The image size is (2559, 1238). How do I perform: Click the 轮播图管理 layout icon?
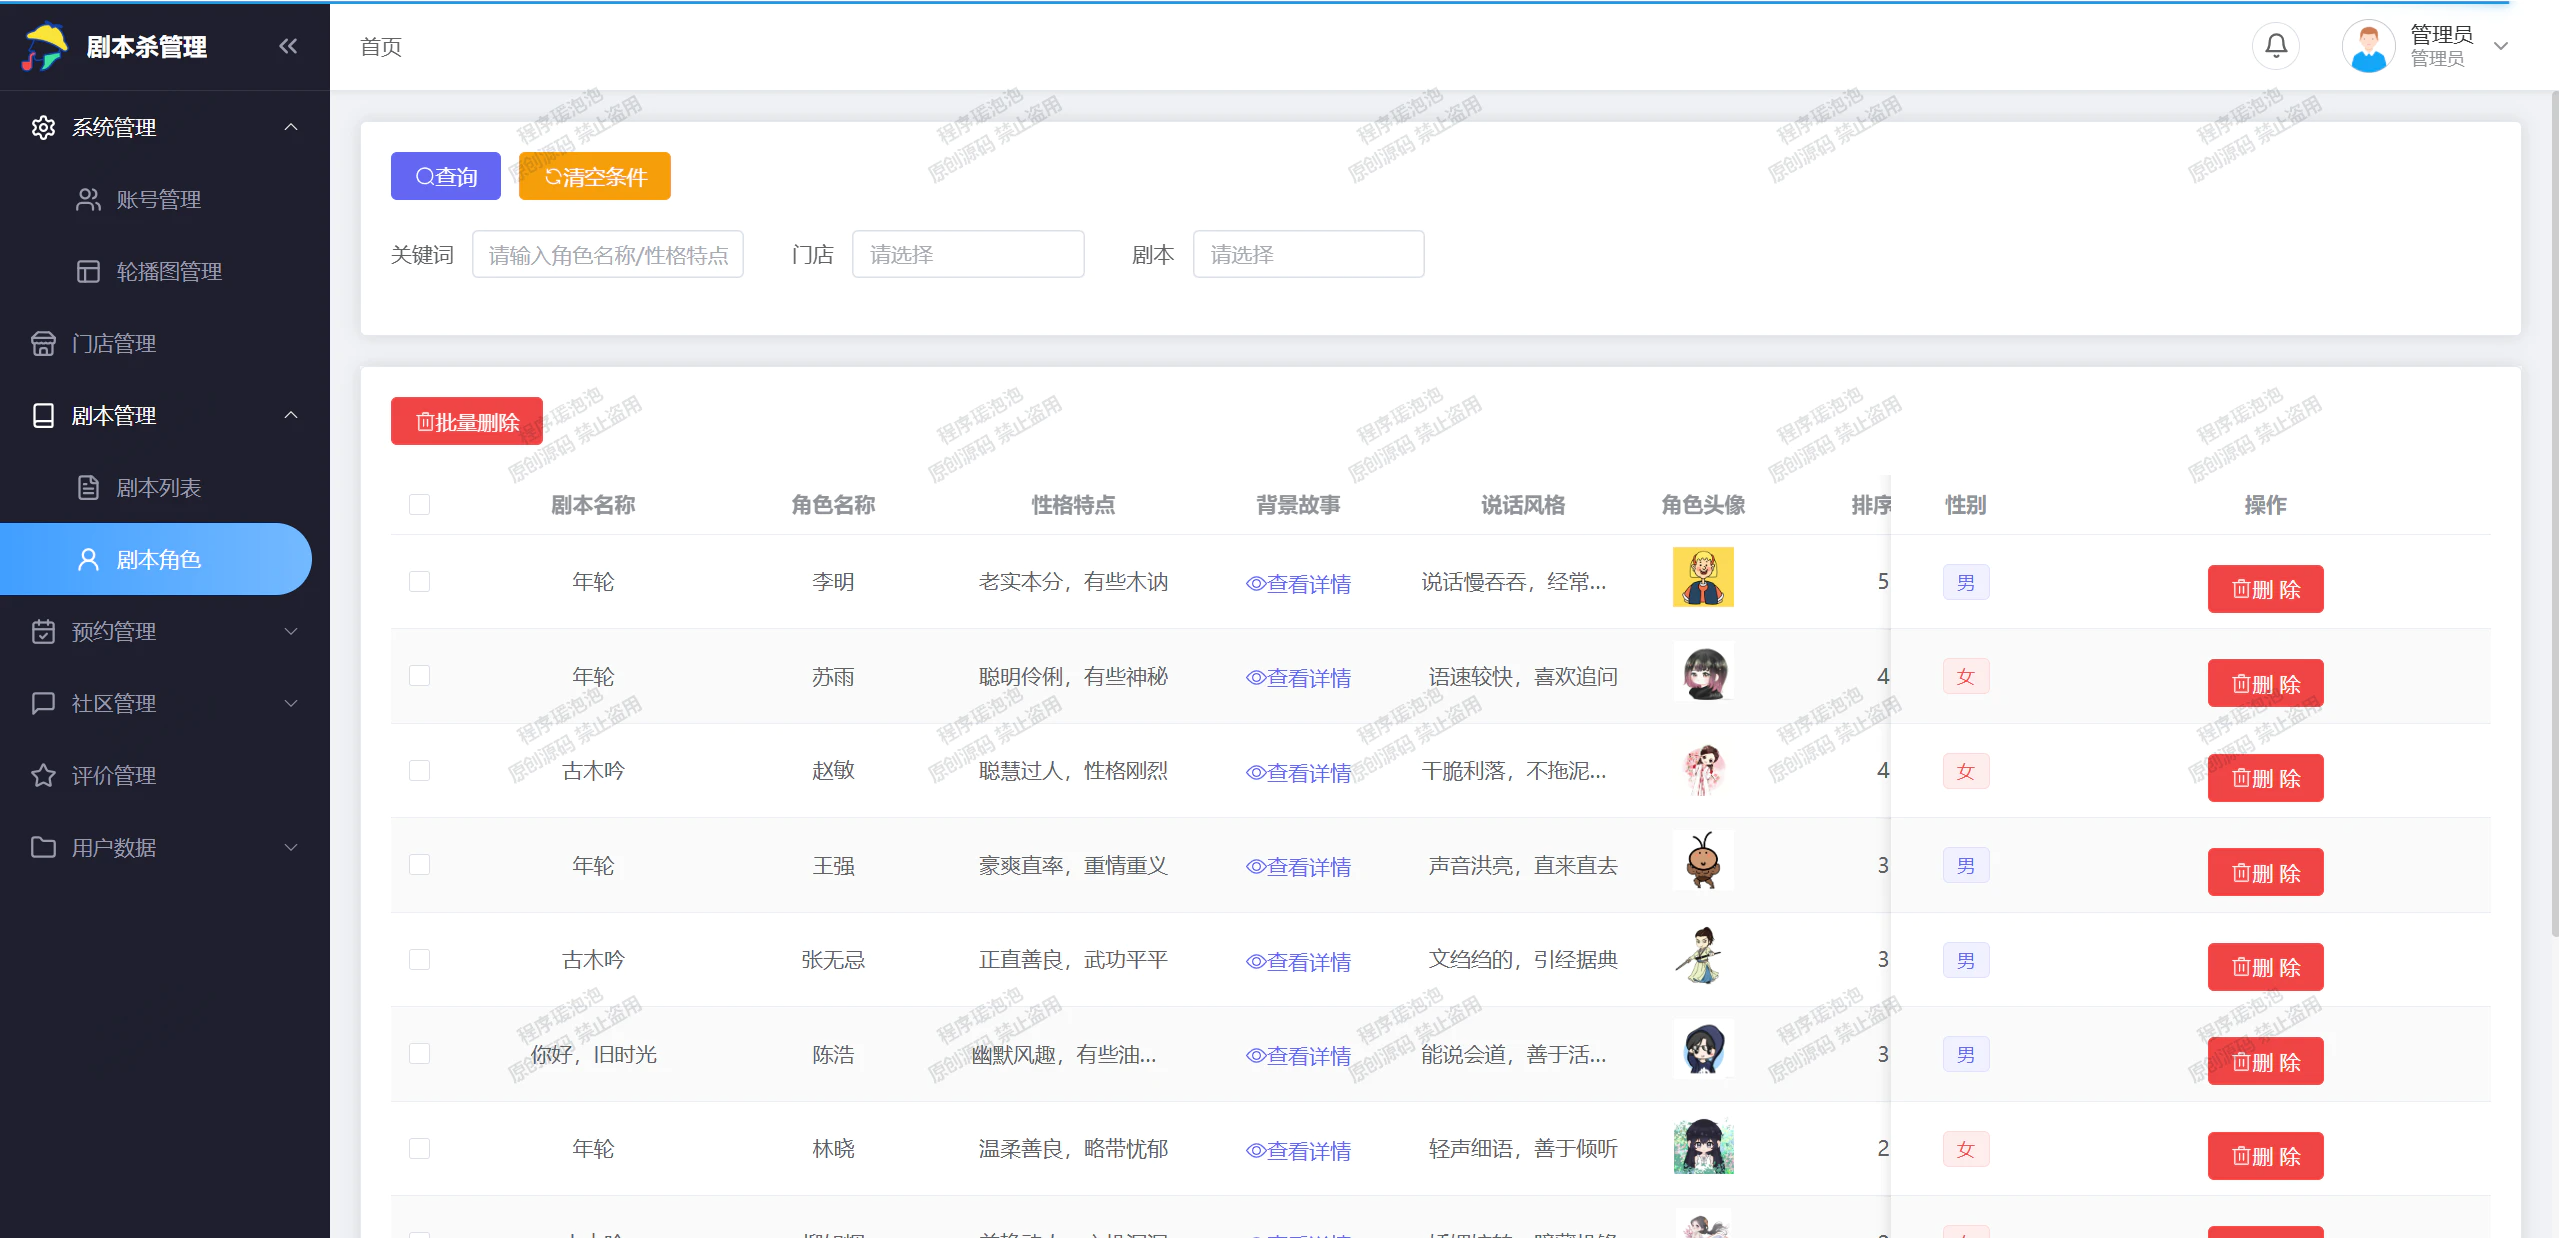coord(88,271)
